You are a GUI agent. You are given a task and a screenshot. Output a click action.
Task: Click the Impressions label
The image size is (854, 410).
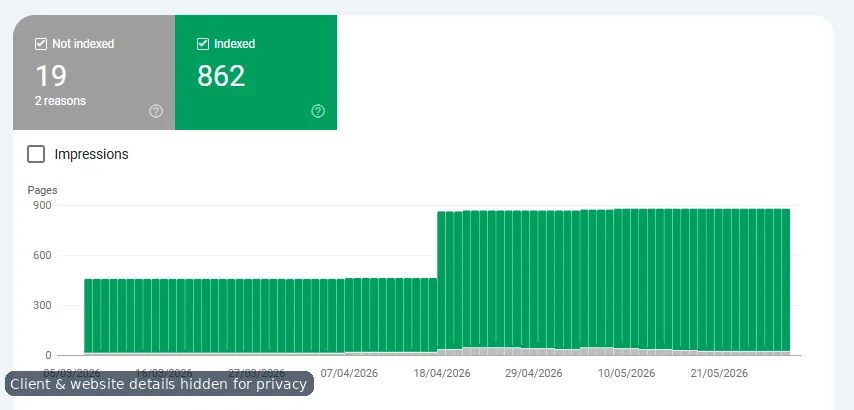(x=92, y=154)
